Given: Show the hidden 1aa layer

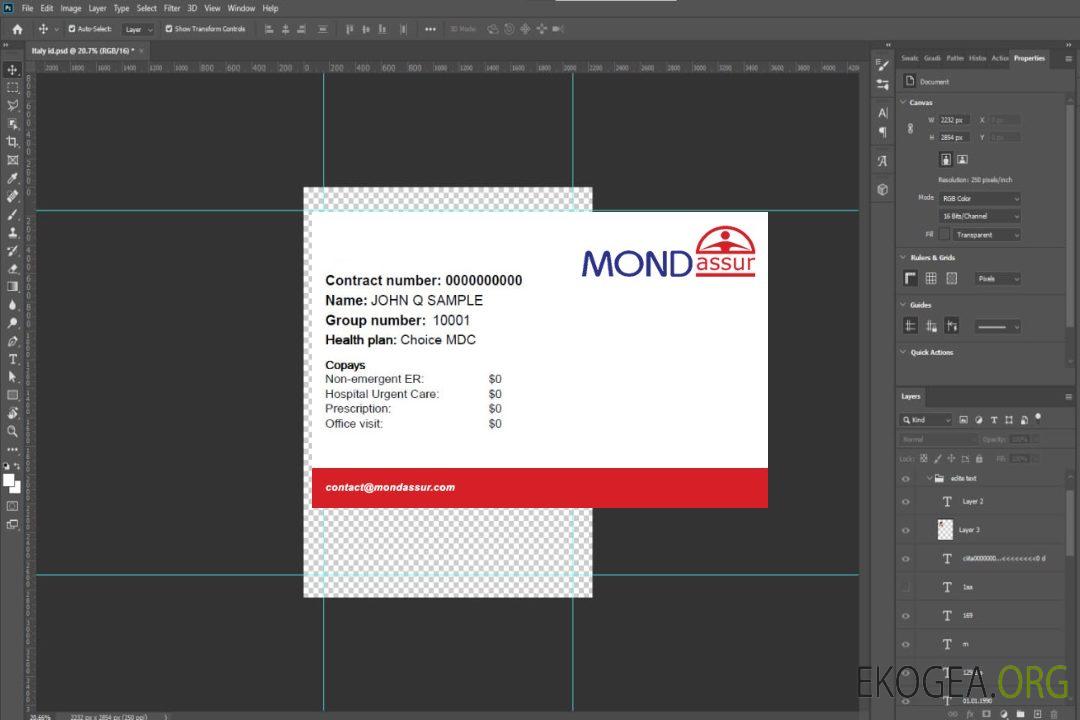Looking at the screenshot, I should pos(906,587).
